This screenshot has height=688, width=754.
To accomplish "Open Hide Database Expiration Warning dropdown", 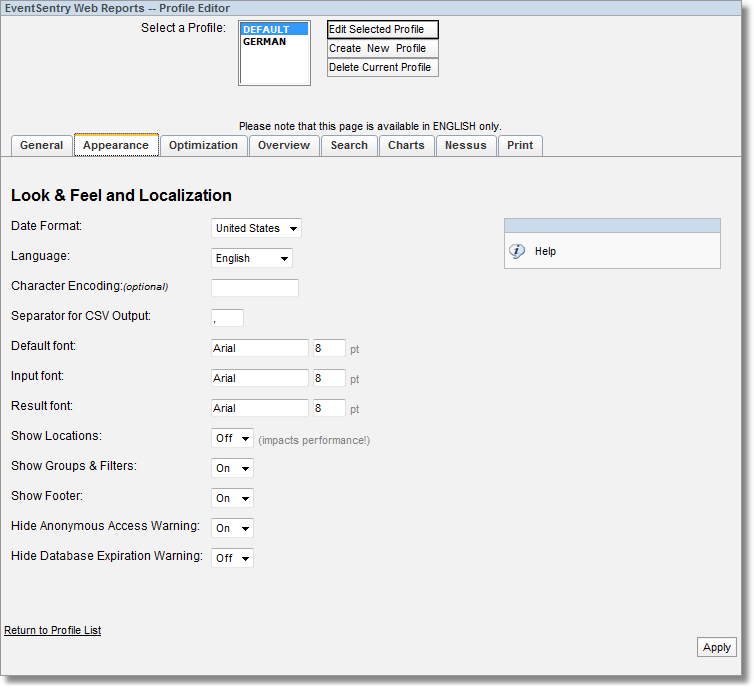I will [x=232, y=558].
